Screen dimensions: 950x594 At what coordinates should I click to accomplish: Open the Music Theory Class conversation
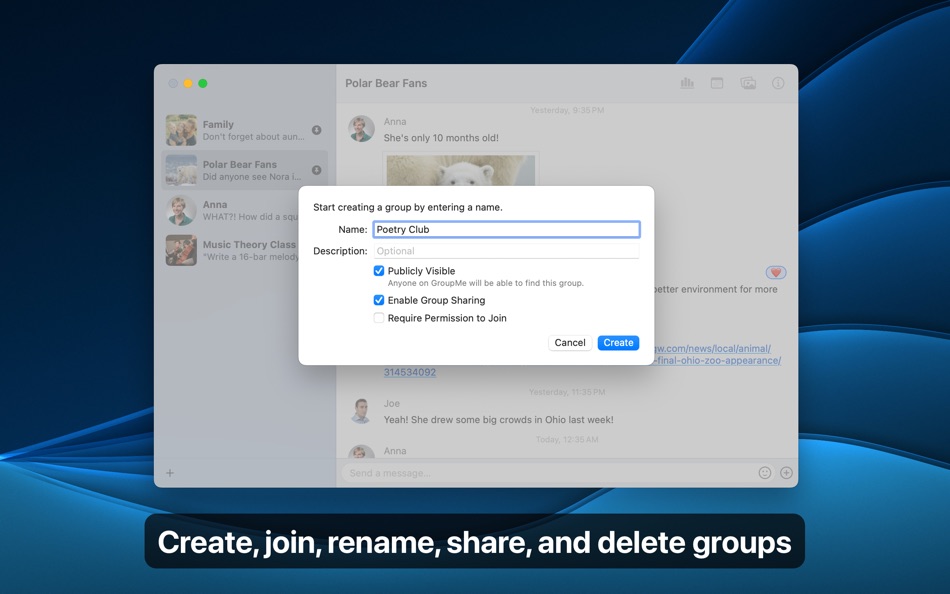coord(244,250)
